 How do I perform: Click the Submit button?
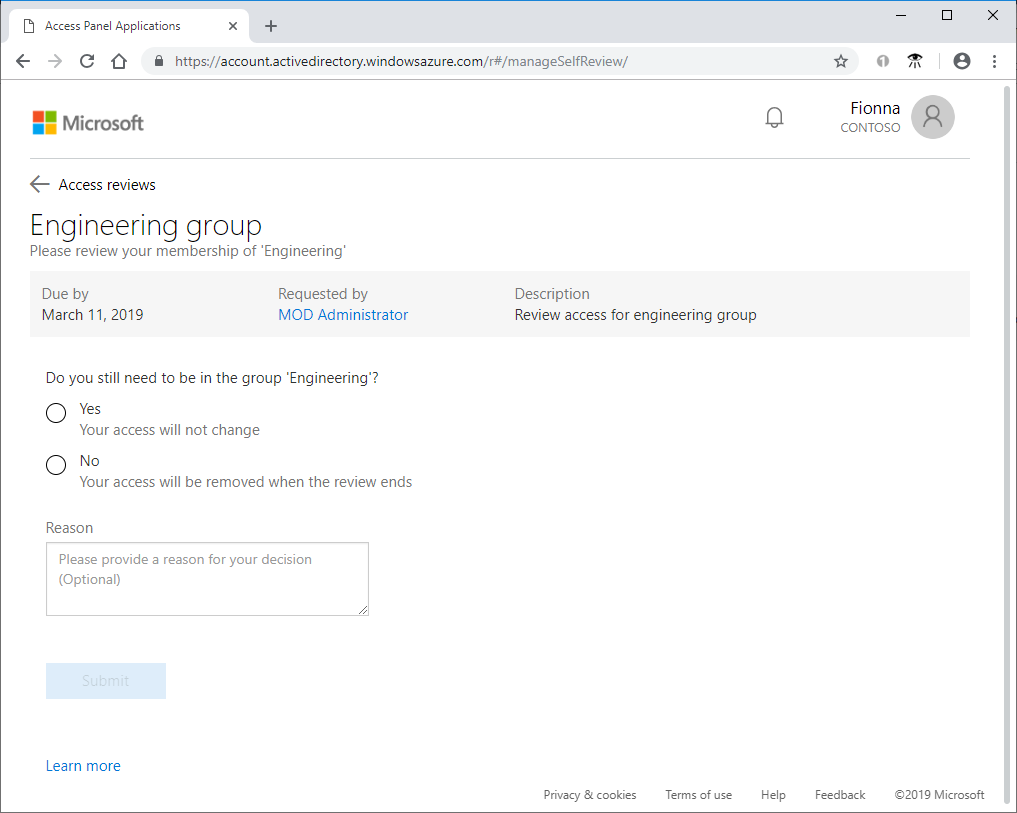click(105, 680)
